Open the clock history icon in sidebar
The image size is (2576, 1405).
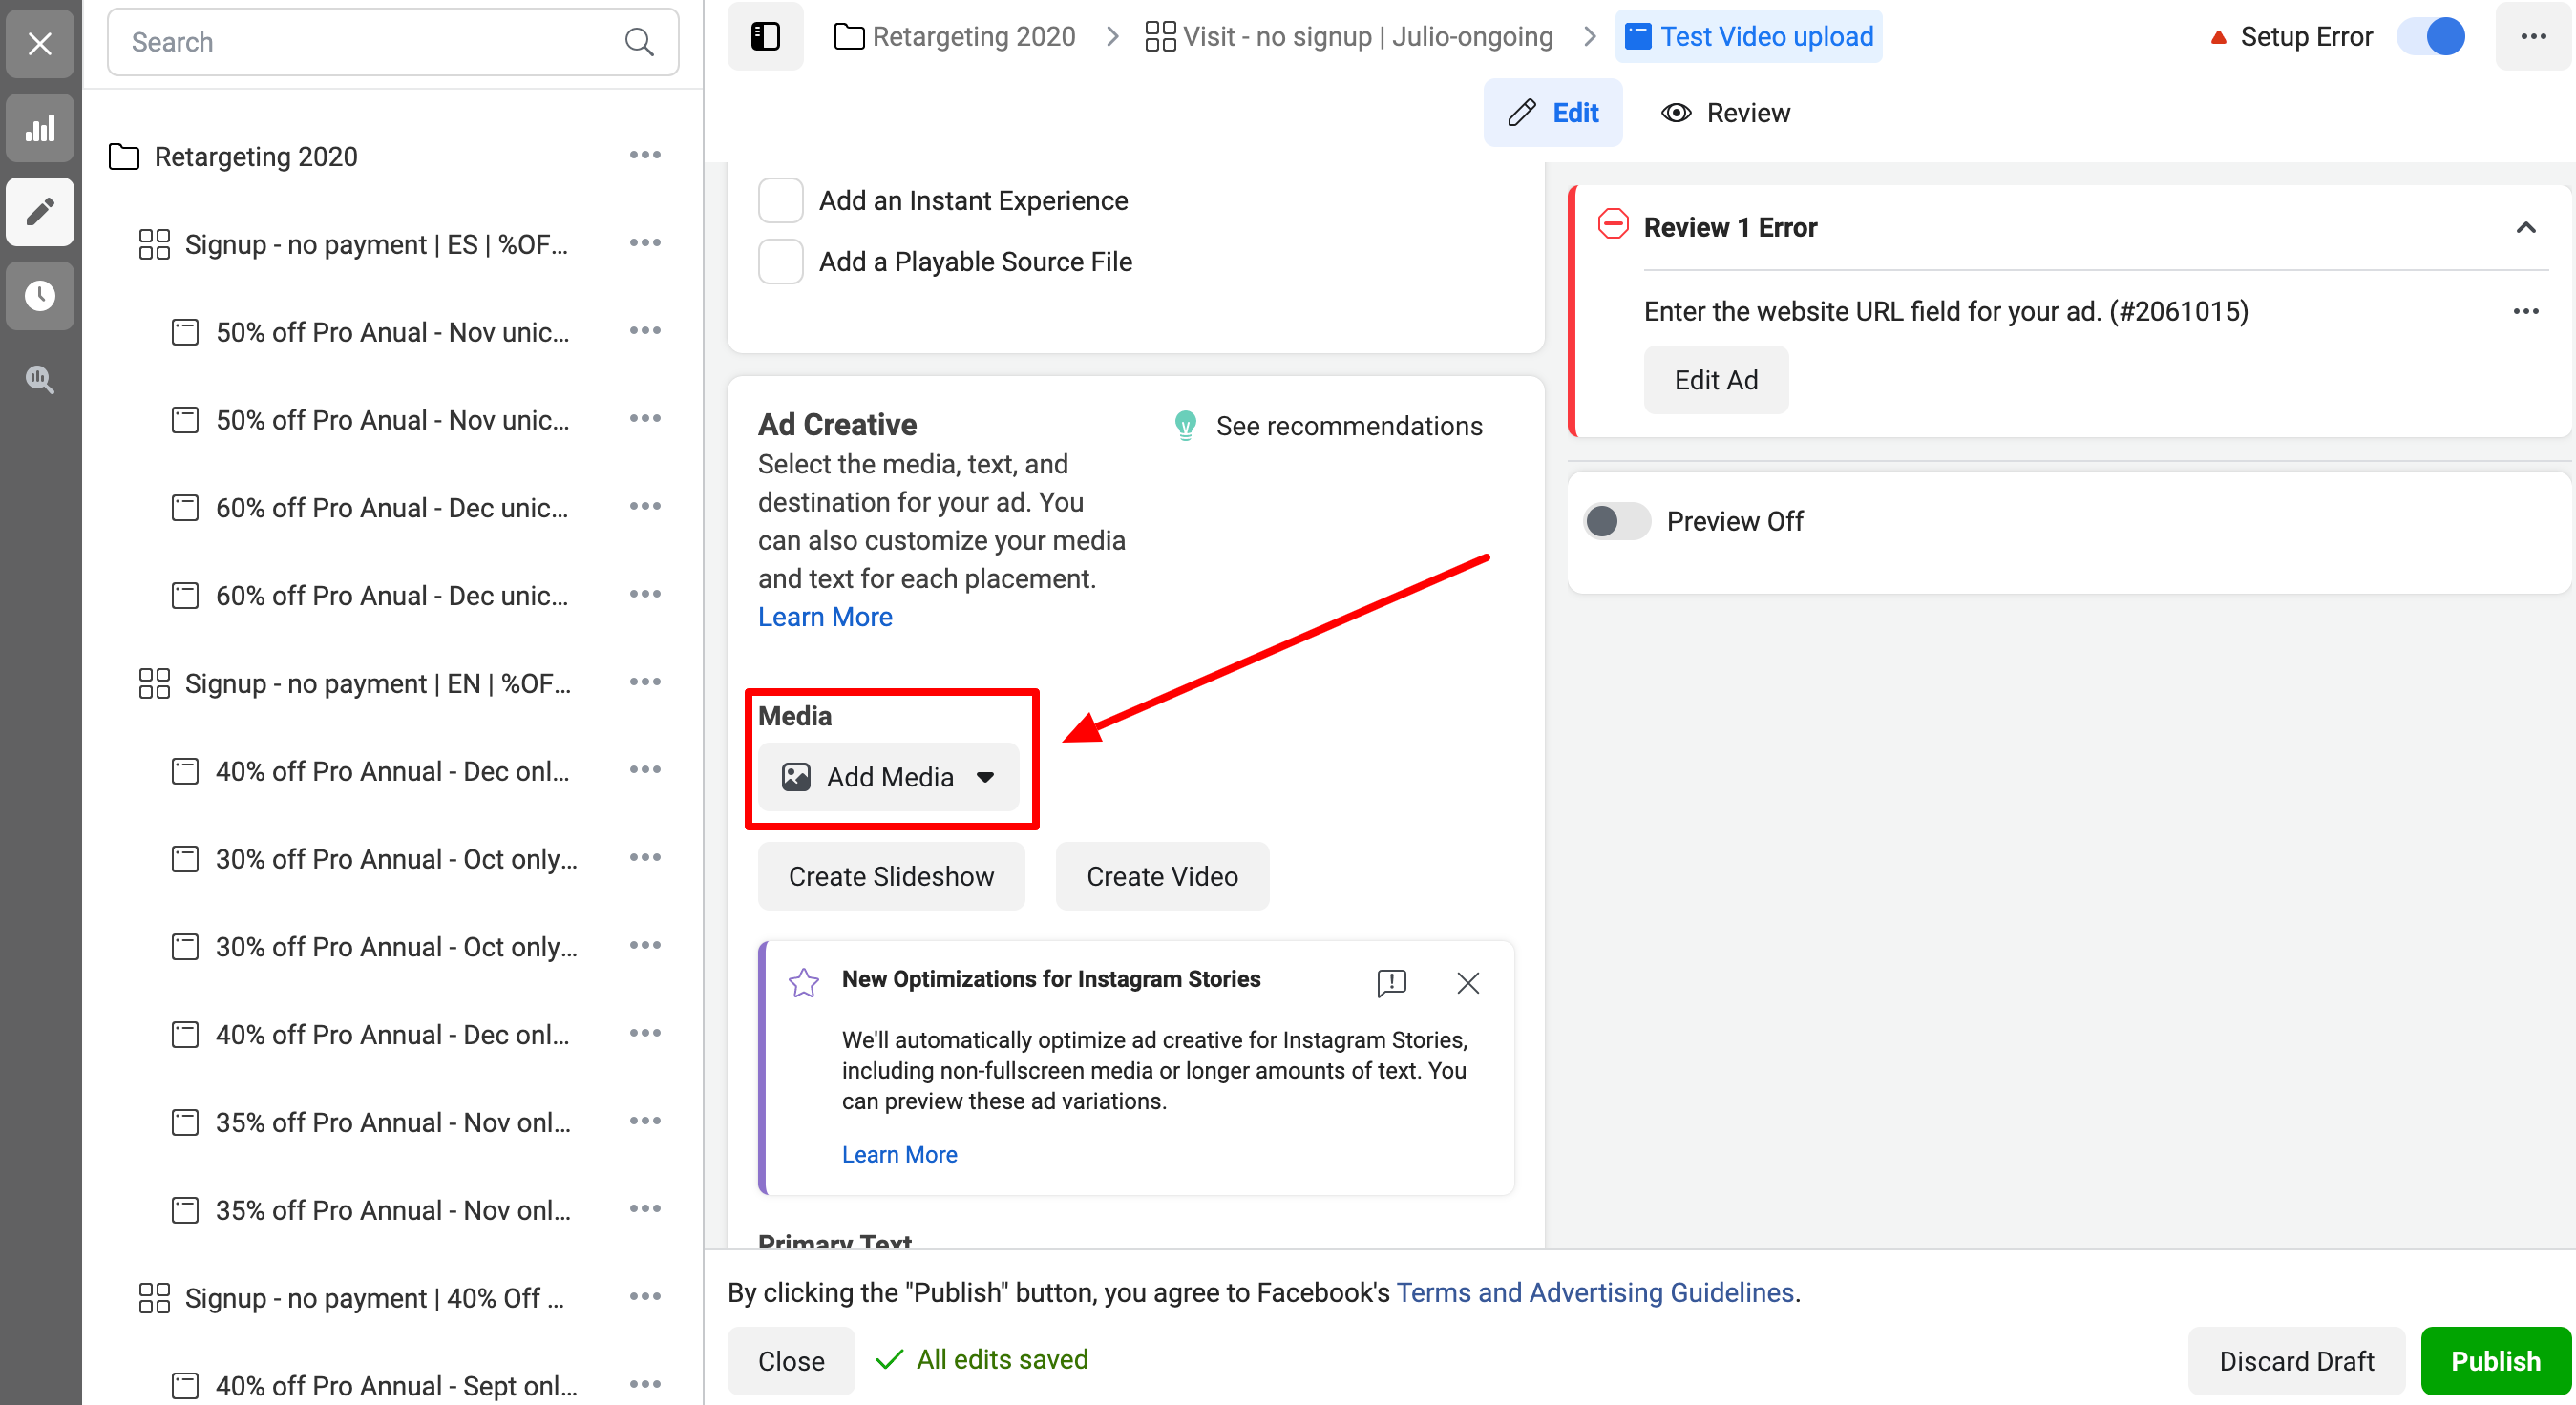point(40,295)
